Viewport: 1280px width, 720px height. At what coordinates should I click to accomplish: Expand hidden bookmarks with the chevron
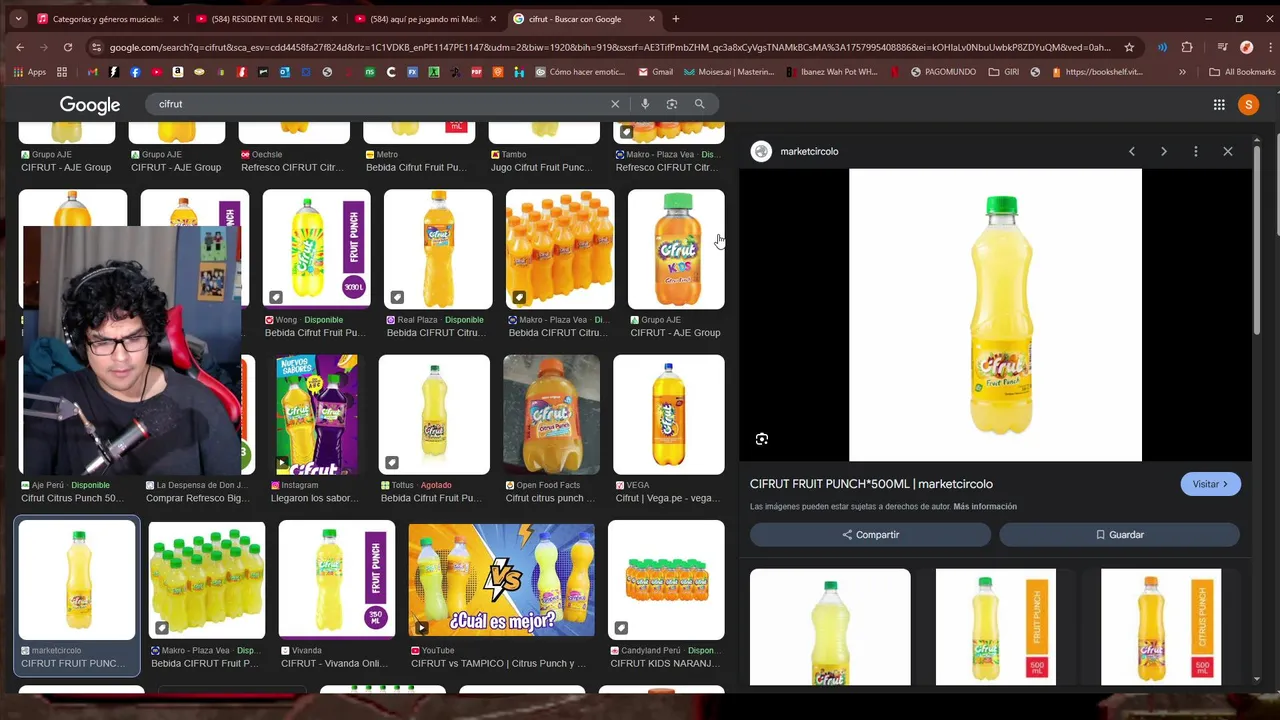pyautogui.click(x=1182, y=72)
